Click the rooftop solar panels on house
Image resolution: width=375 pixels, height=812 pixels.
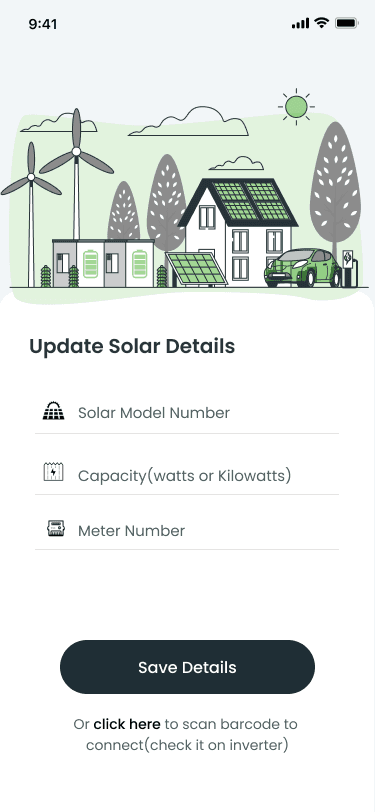click(251, 200)
